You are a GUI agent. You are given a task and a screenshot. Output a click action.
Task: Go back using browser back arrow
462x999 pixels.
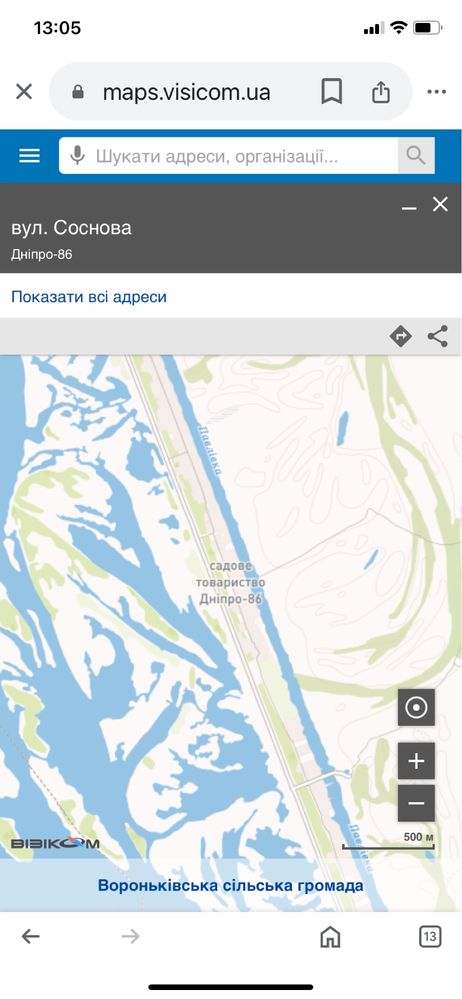pyautogui.click(x=30, y=936)
